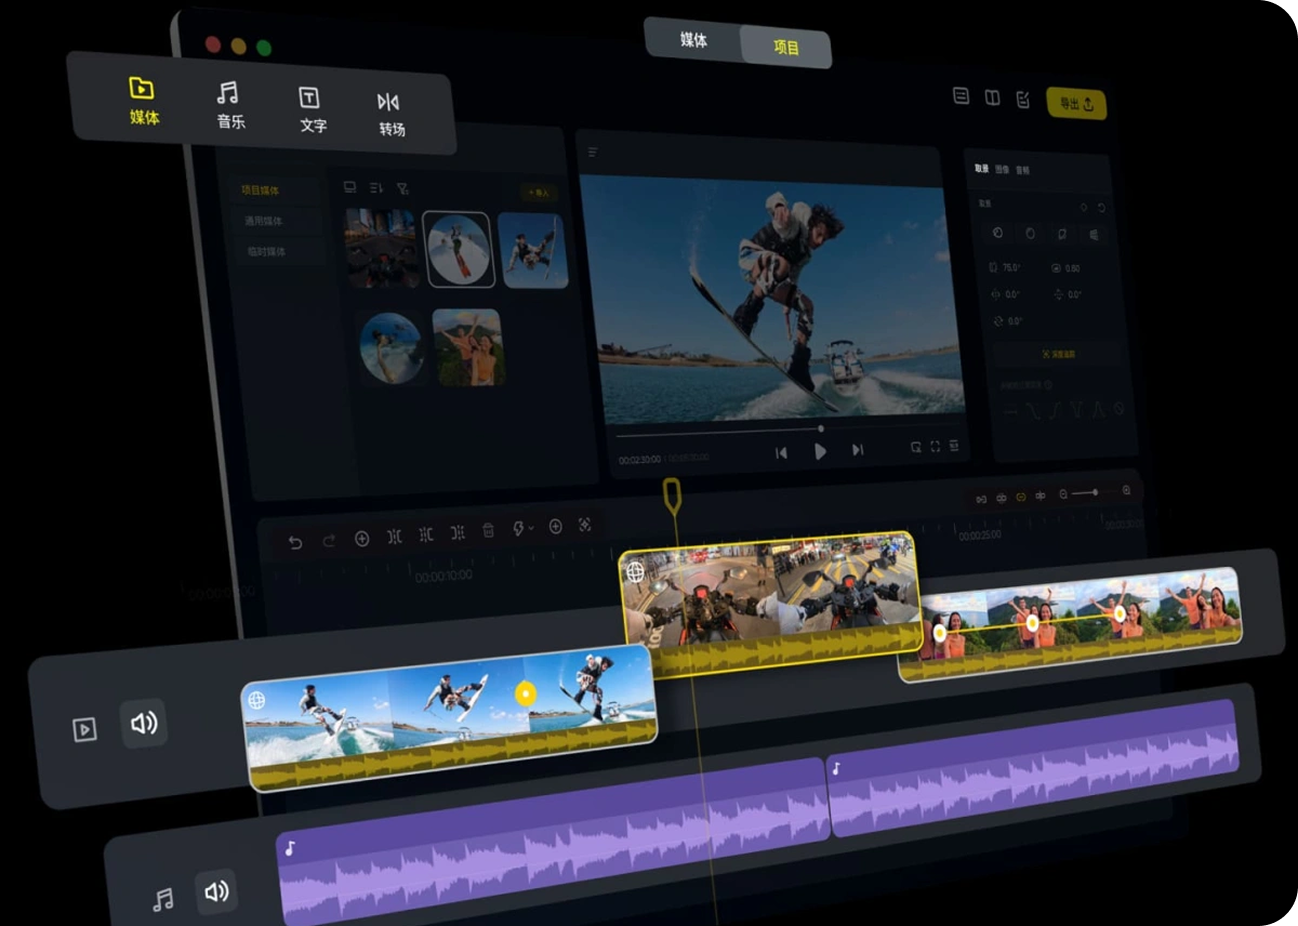Click the undo arrow in timeline toolbar
Image resolution: width=1298 pixels, height=926 pixels.
295,542
